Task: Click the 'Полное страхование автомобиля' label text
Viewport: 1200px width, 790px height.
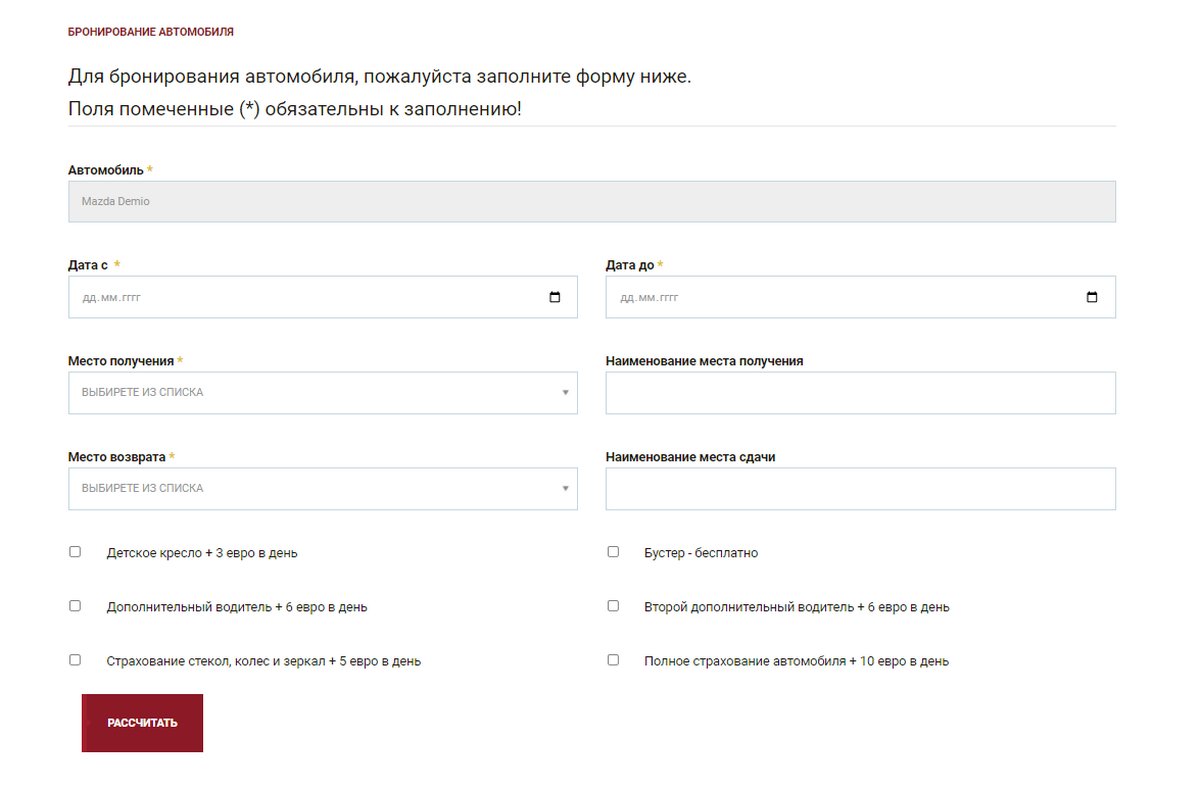Action: click(796, 661)
